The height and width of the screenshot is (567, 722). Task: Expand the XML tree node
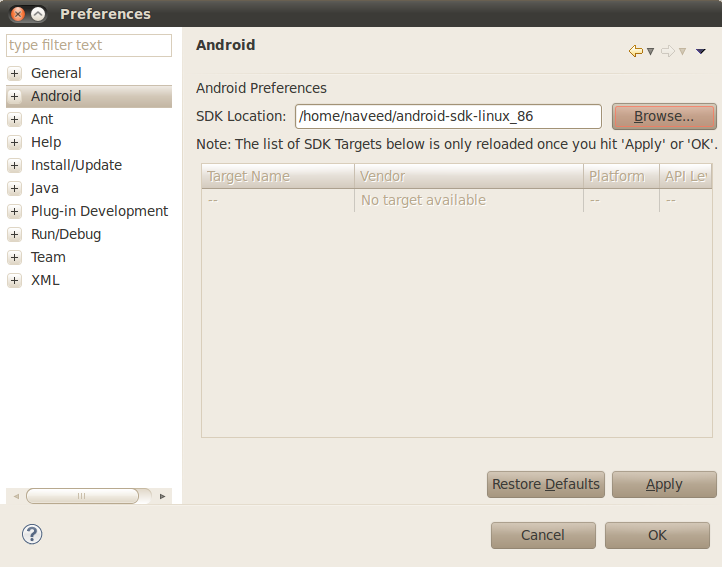pyautogui.click(x=15, y=281)
